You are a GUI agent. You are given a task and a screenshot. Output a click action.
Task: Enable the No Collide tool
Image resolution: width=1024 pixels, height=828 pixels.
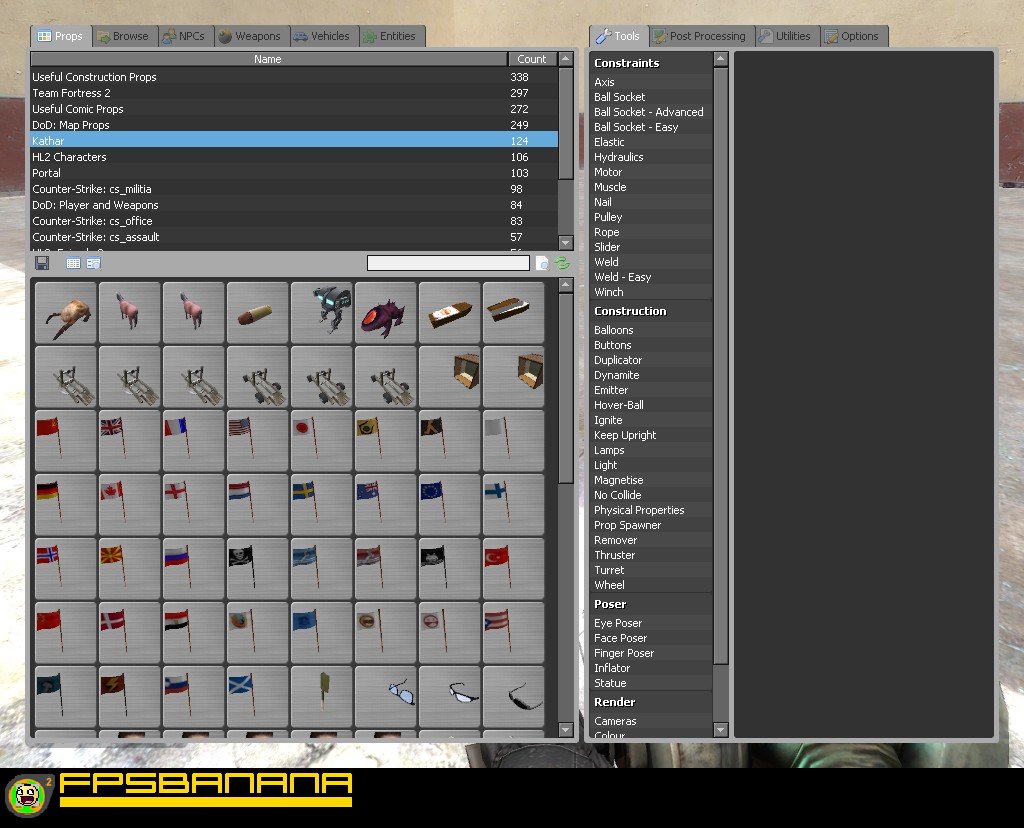617,495
